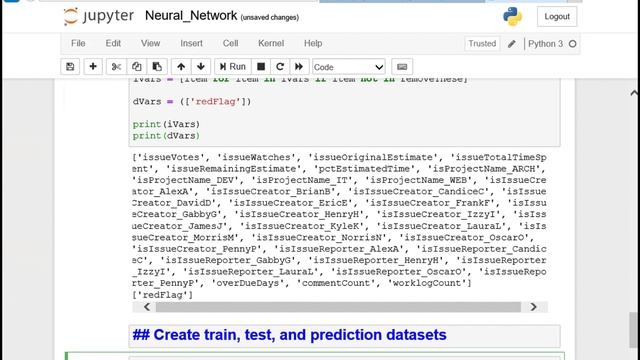Click 'worklogCount' in the output
The height and width of the screenshot is (360, 640).
tap(427, 283)
